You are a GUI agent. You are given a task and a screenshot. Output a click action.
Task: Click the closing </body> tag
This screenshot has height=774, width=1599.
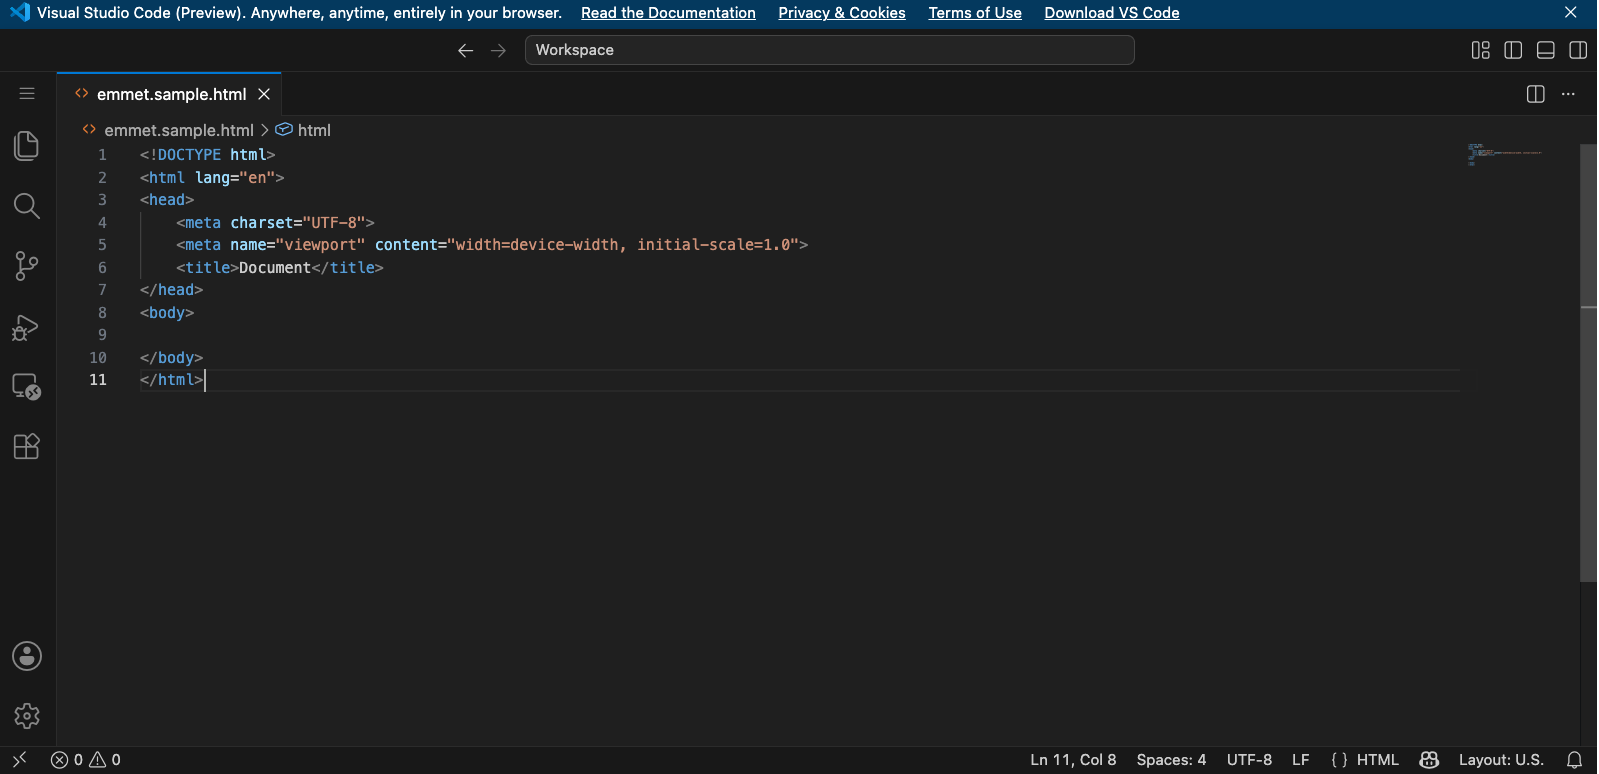pos(171,358)
